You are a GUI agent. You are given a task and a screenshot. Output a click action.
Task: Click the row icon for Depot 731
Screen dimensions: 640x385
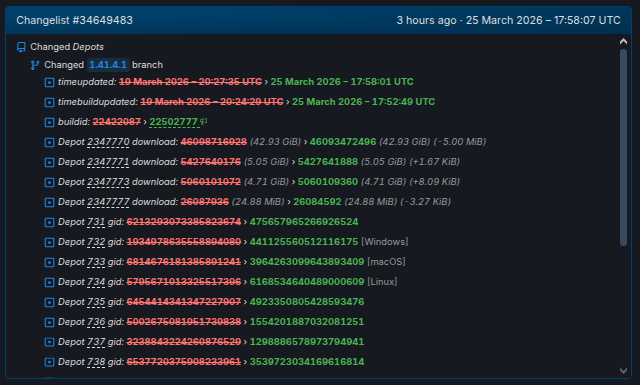coord(49,223)
